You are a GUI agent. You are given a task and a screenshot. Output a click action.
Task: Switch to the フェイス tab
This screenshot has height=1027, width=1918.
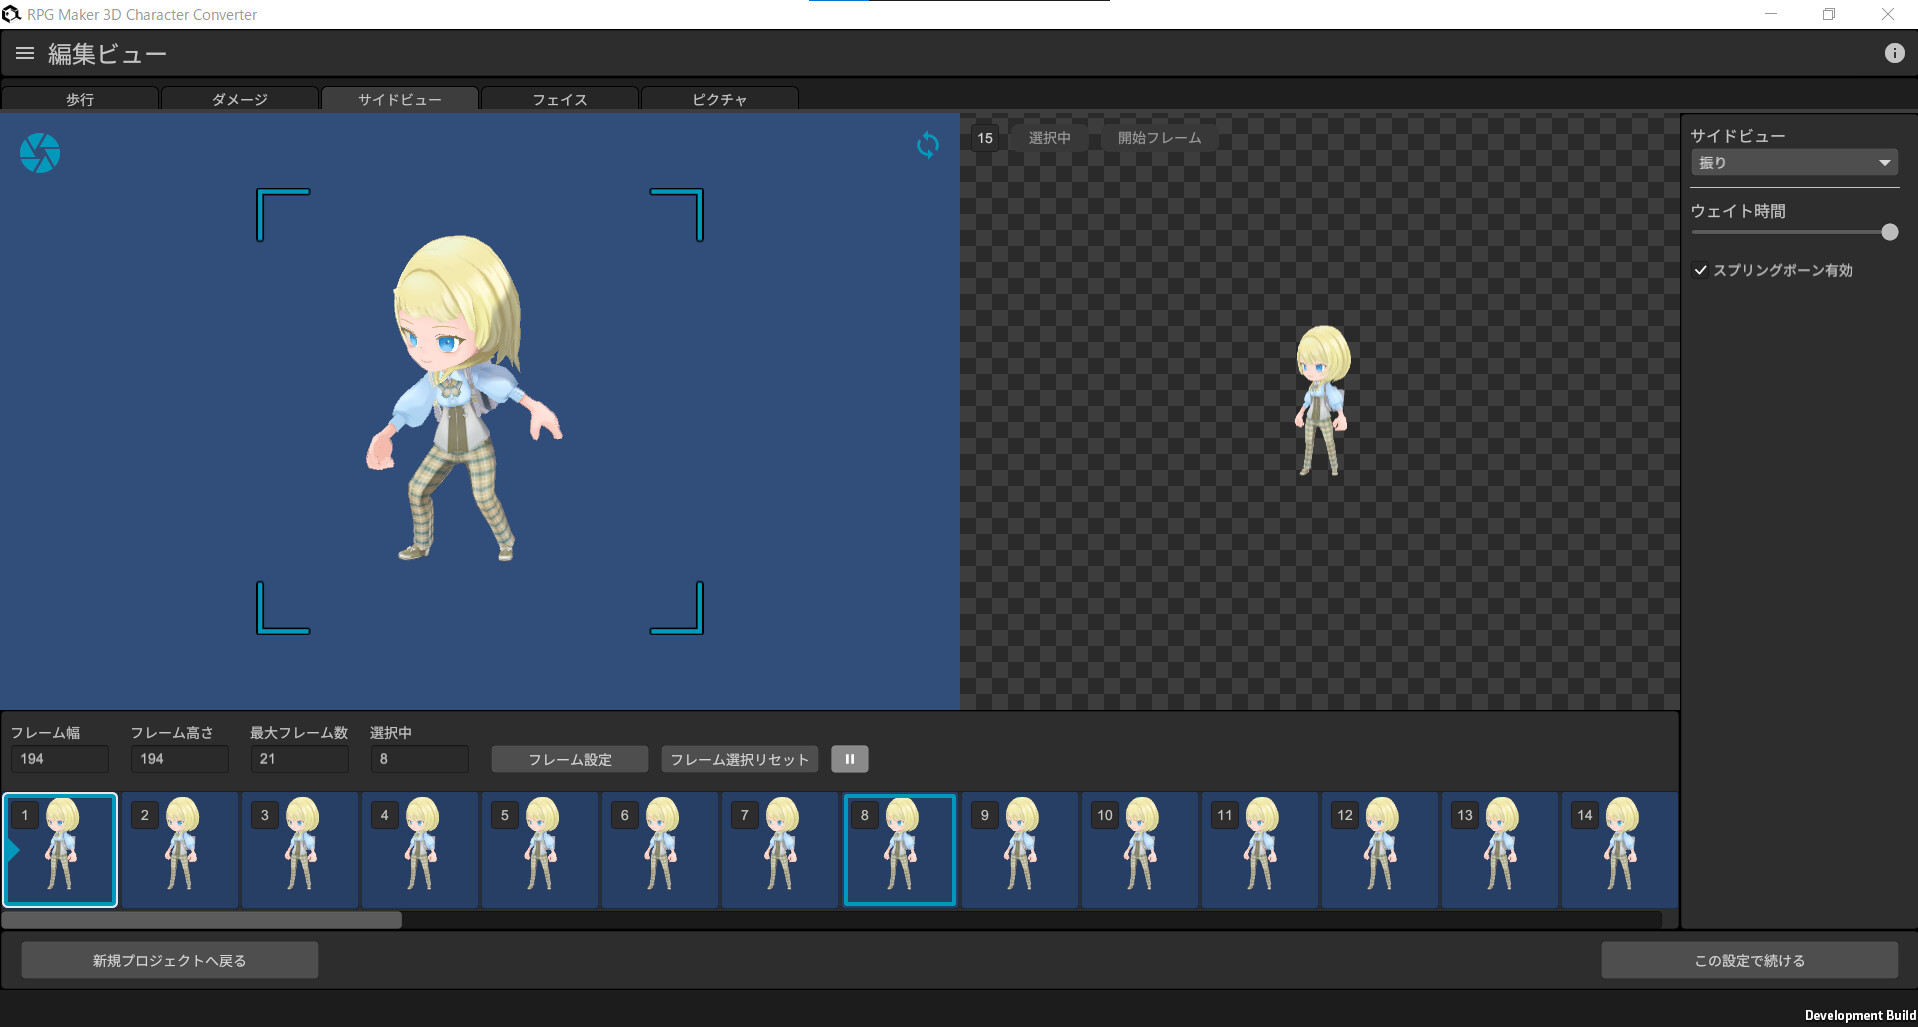coord(559,99)
